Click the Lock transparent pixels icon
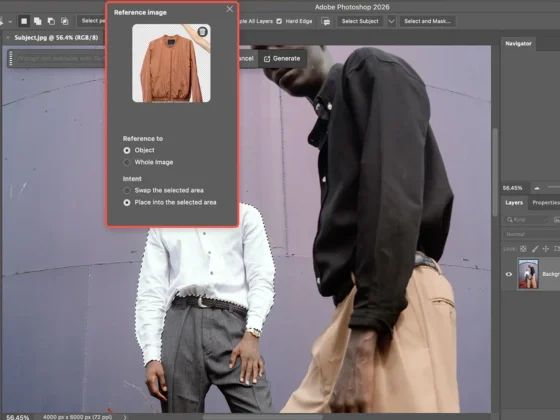 pyautogui.click(x=523, y=249)
